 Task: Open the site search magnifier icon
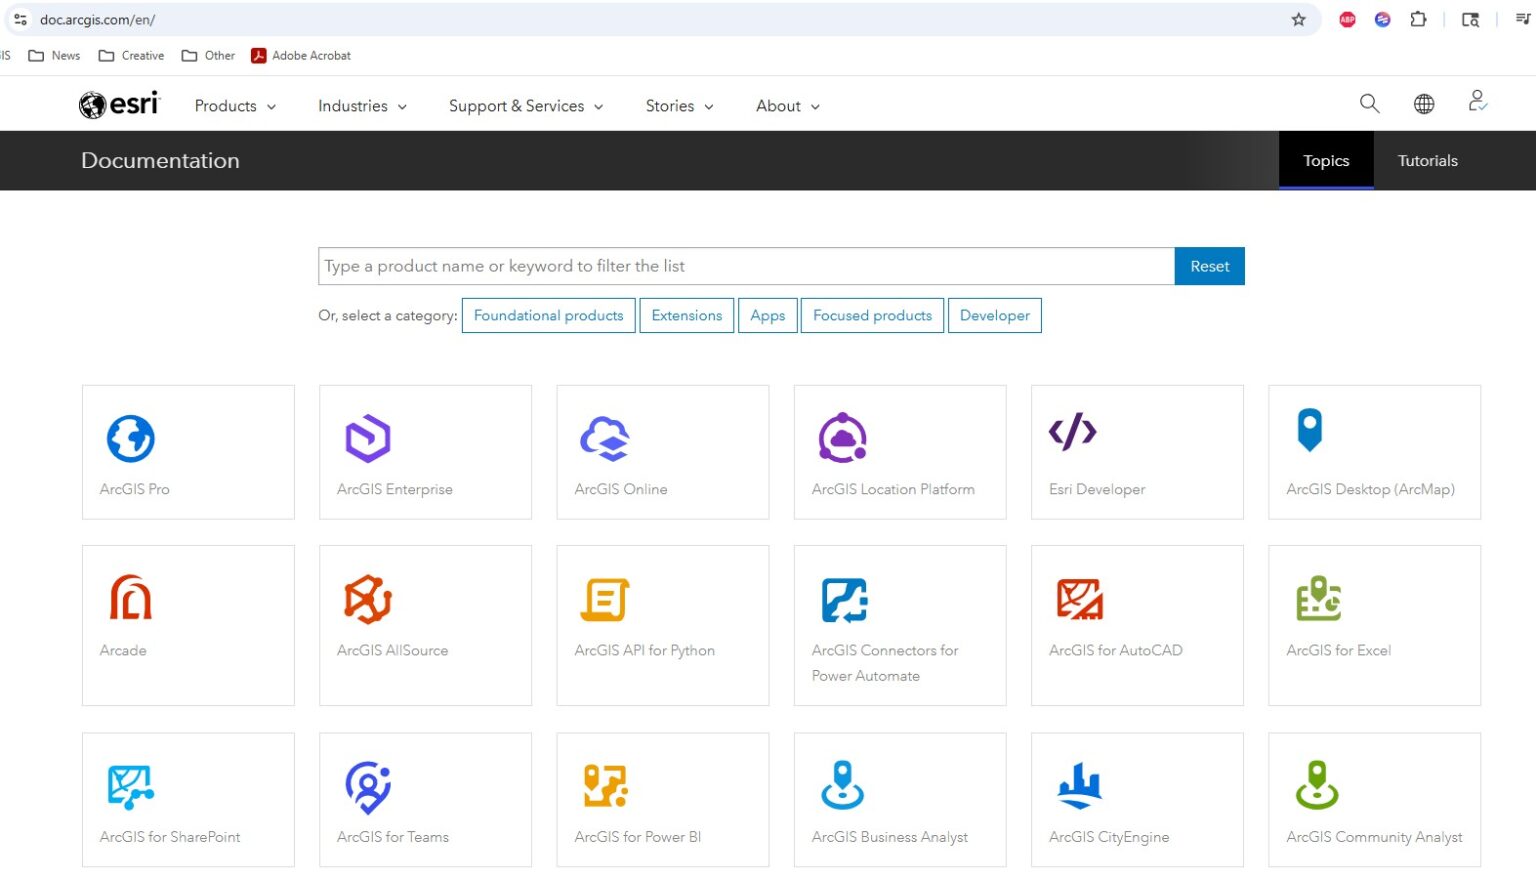(1369, 104)
